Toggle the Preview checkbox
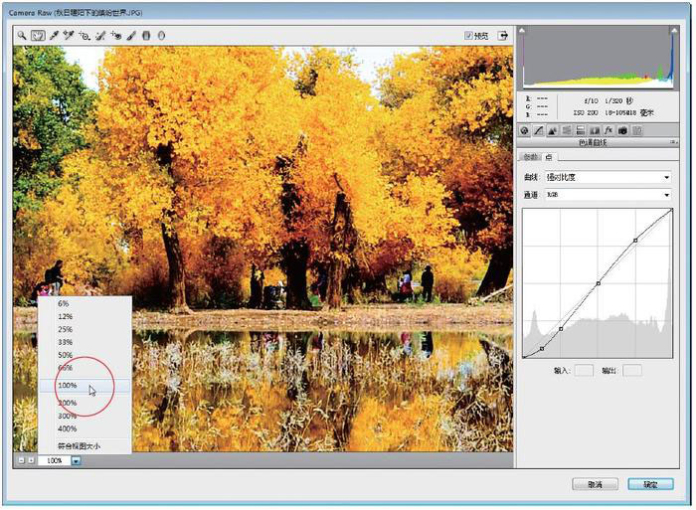Image resolution: width=696 pixels, height=510 pixels. tap(468, 35)
